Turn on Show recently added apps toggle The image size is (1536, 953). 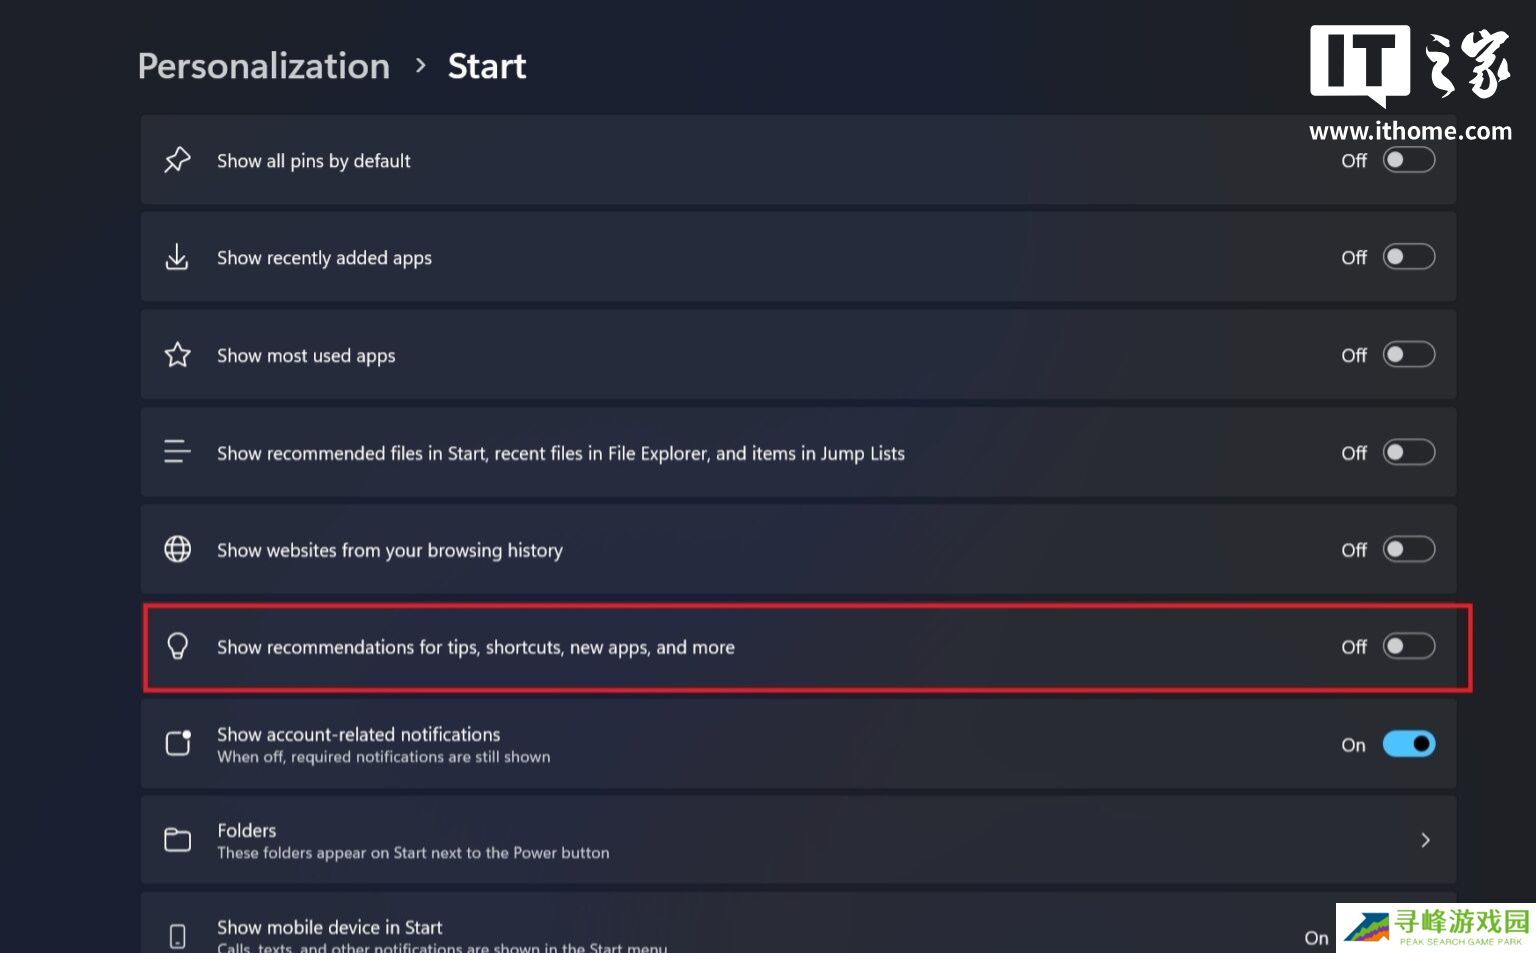click(1408, 257)
